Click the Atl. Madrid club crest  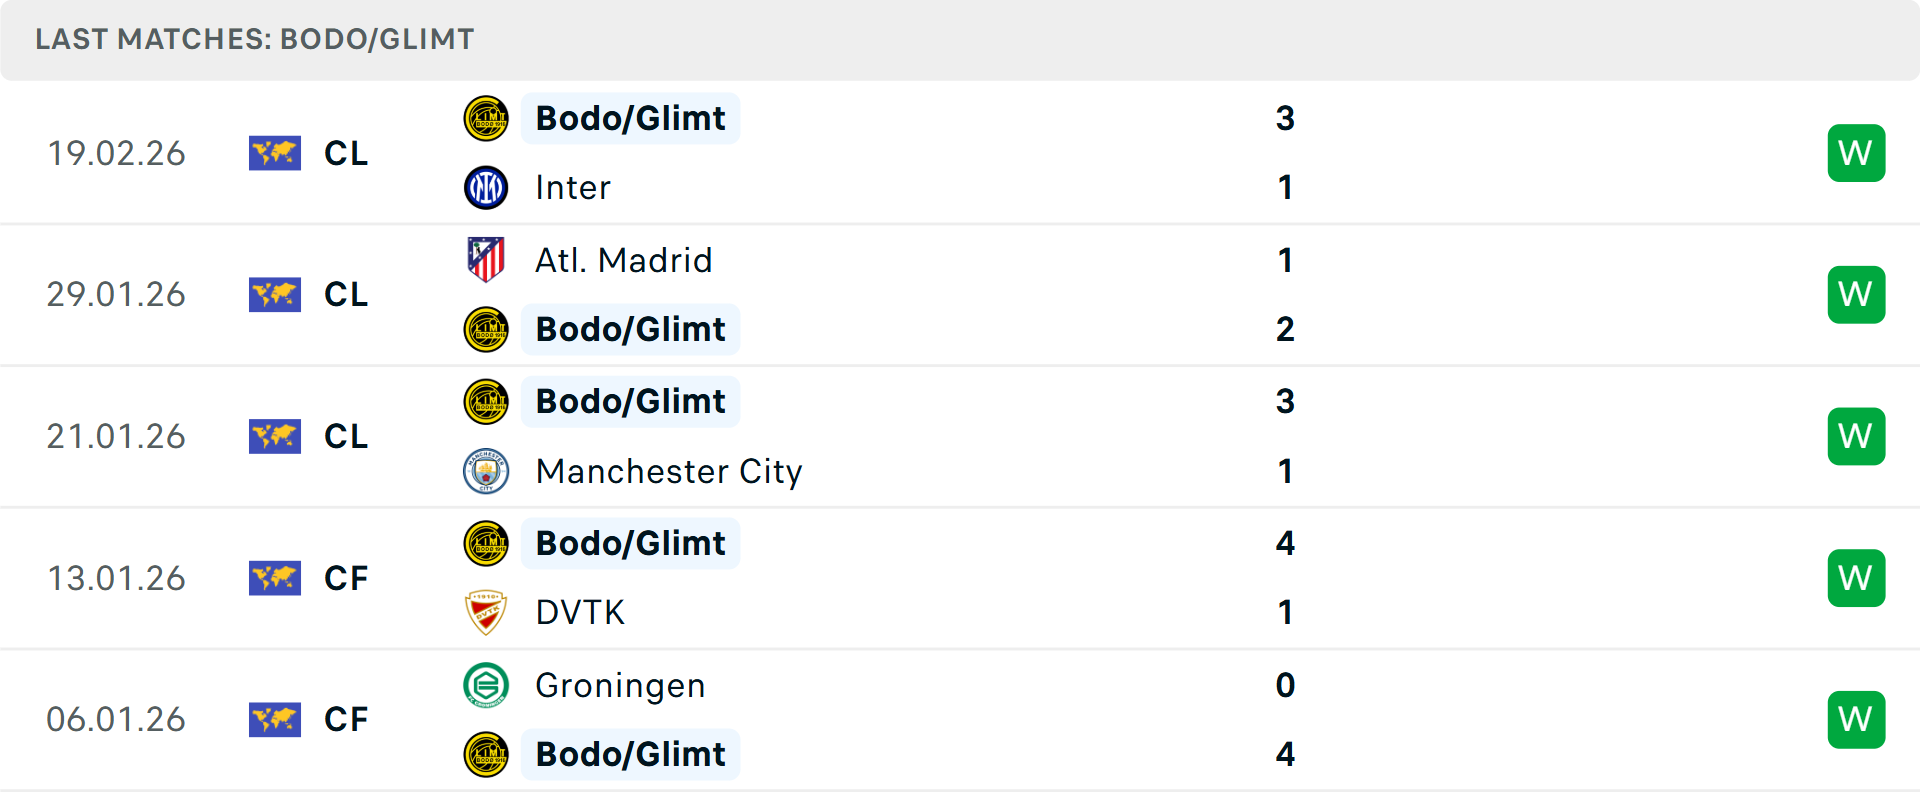[x=486, y=260]
